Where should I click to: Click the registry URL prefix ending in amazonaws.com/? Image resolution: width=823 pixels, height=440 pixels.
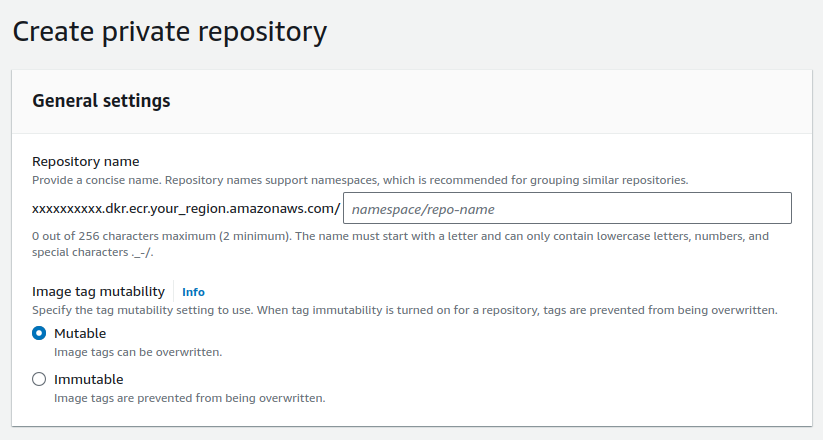186,209
